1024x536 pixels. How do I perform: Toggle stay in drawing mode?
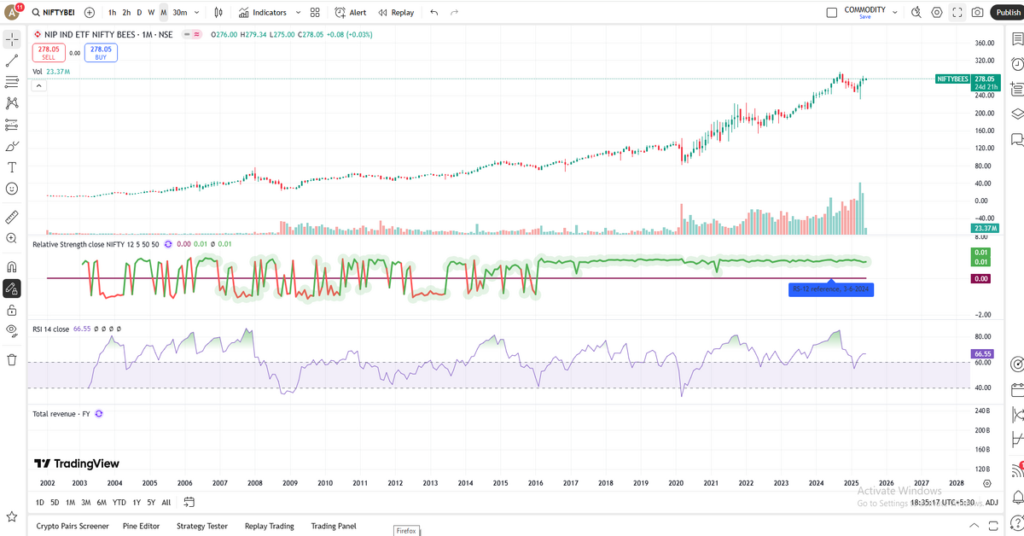[12, 289]
